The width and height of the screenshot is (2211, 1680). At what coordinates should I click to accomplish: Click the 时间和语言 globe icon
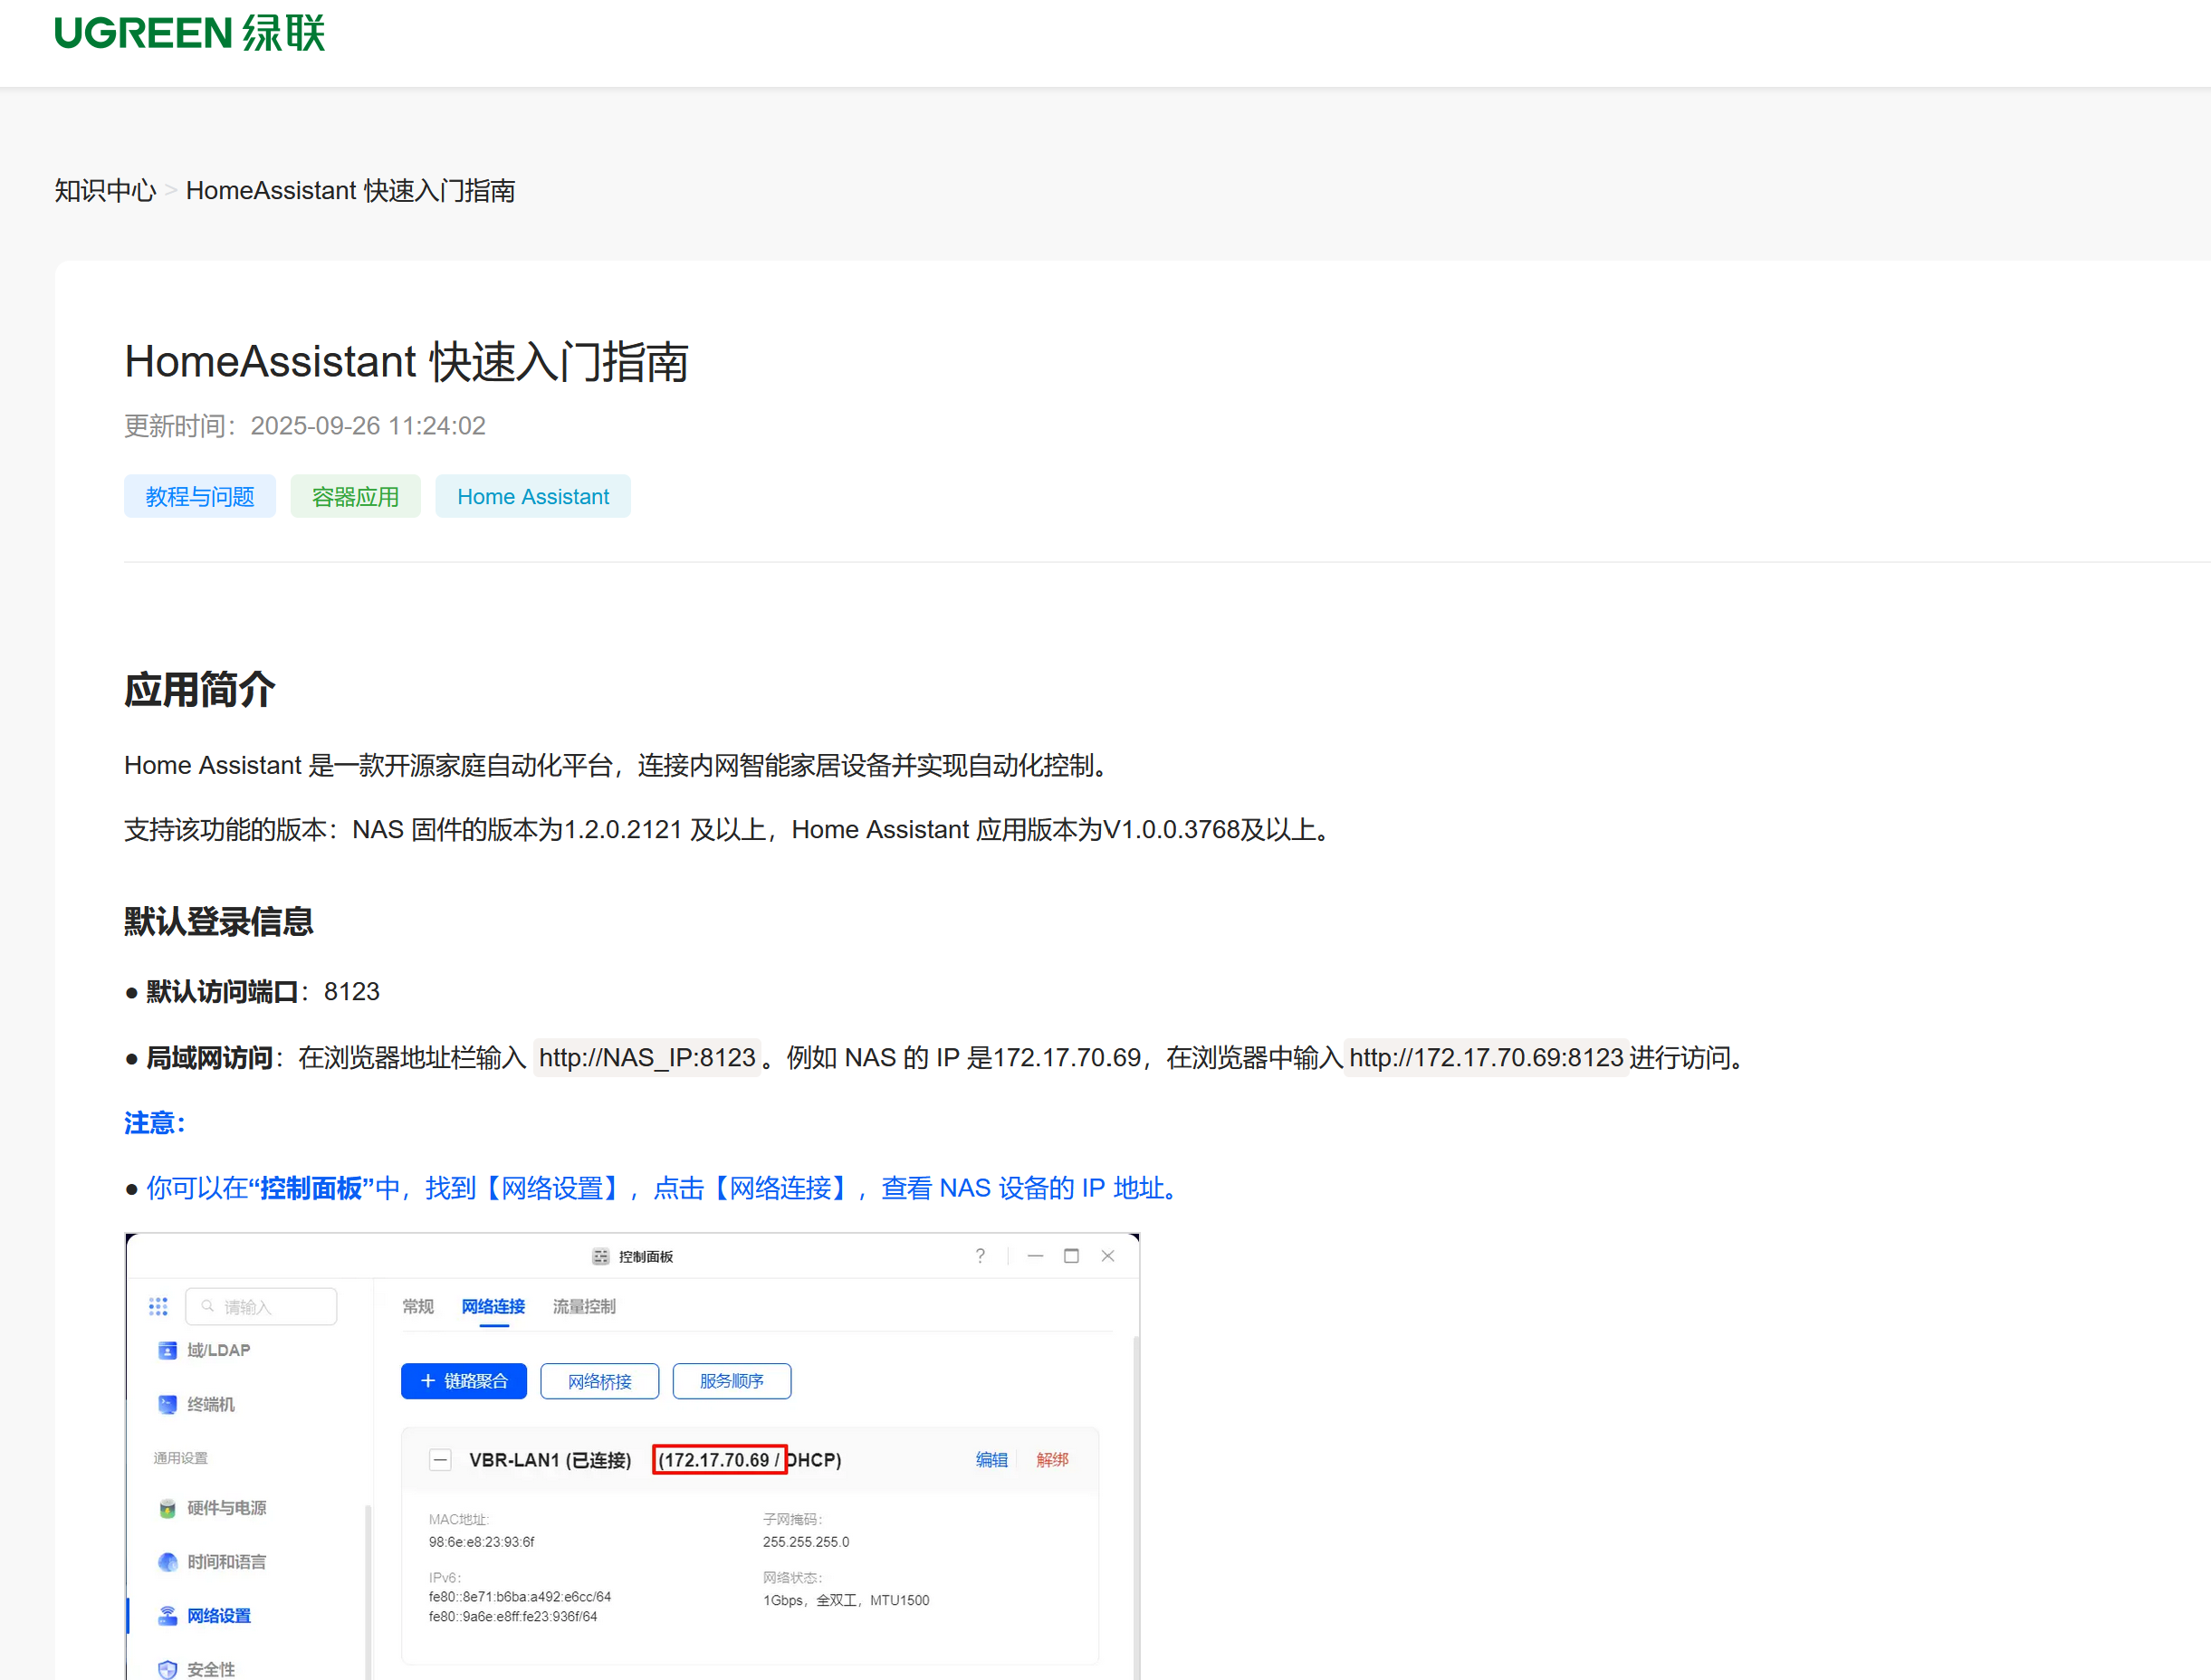(167, 1562)
